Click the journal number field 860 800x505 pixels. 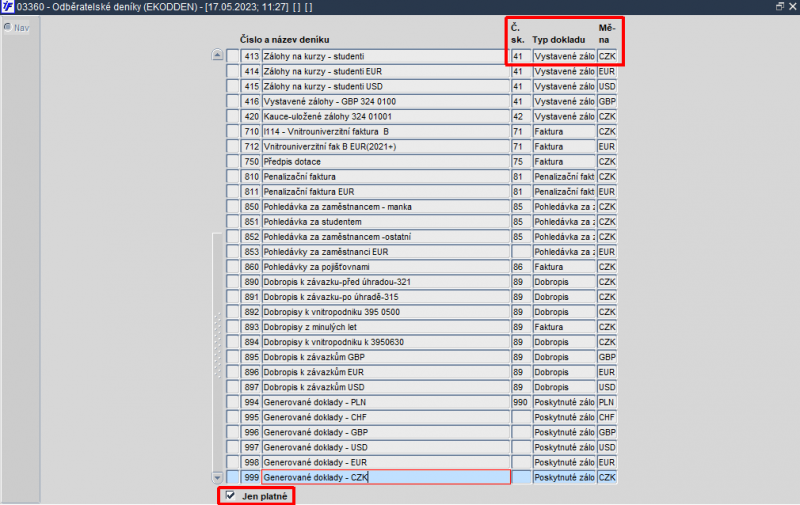pos(251,267)
